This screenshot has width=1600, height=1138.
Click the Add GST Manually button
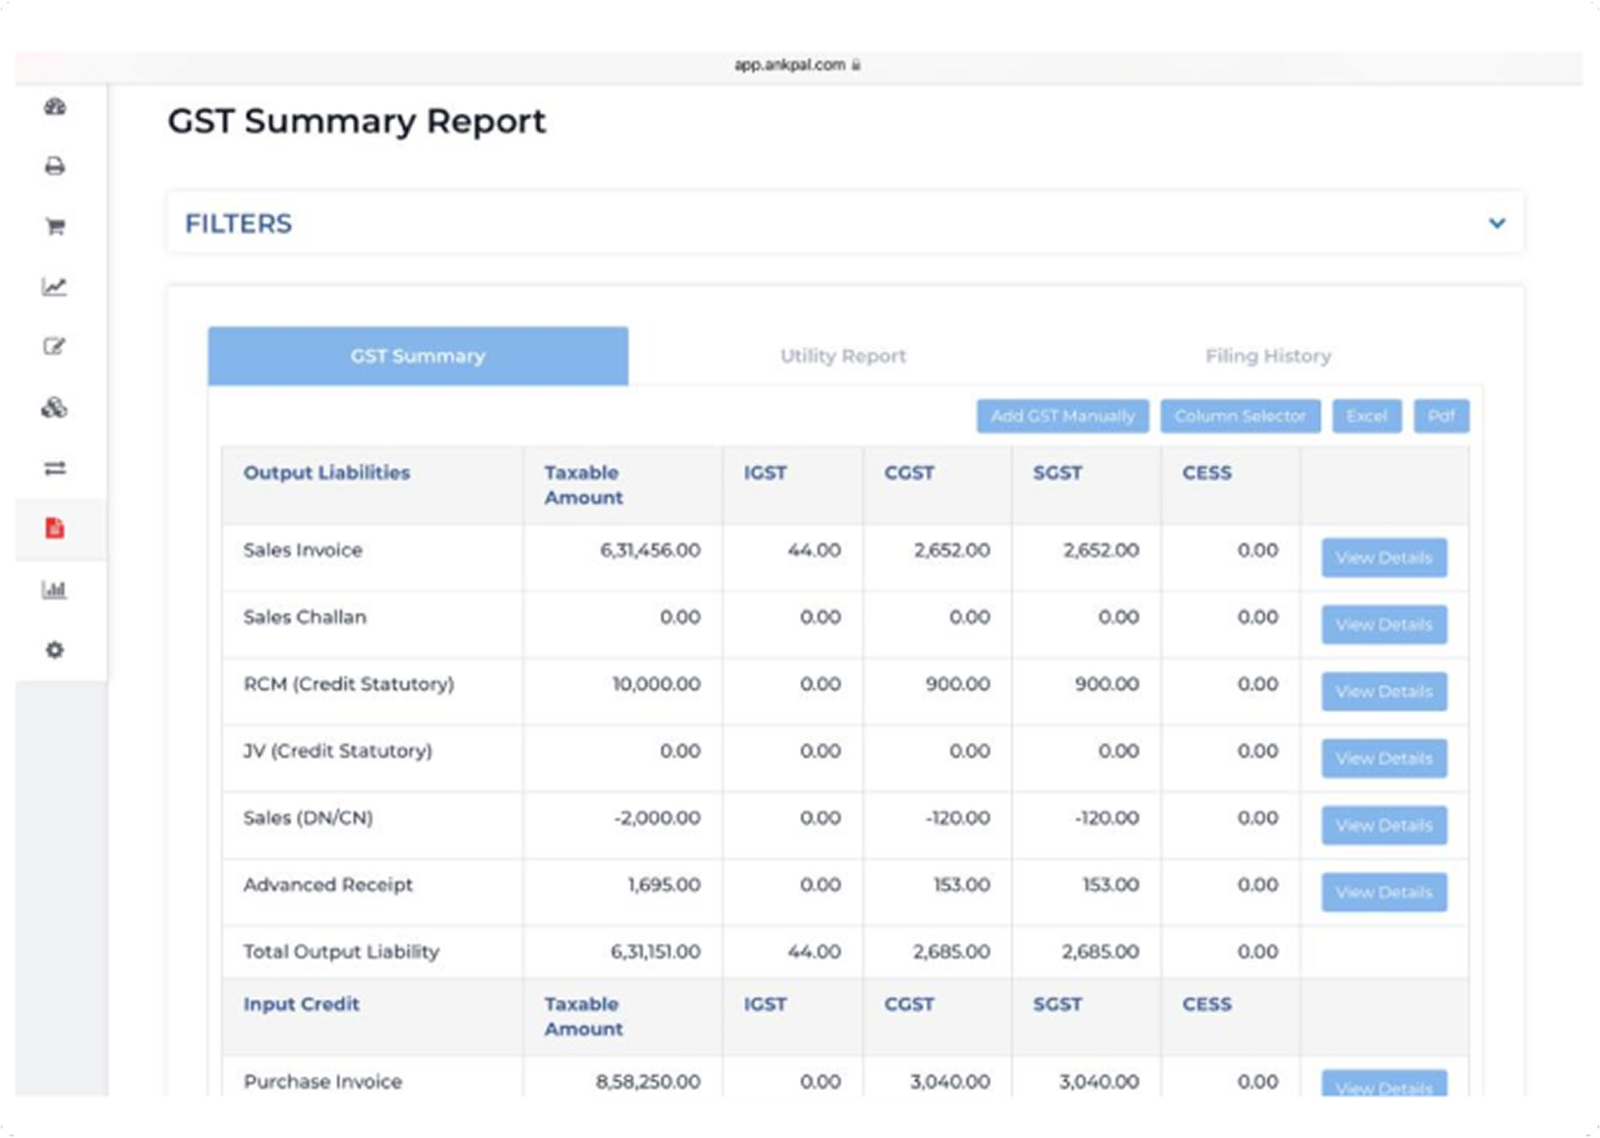(x=1062, y=416)
